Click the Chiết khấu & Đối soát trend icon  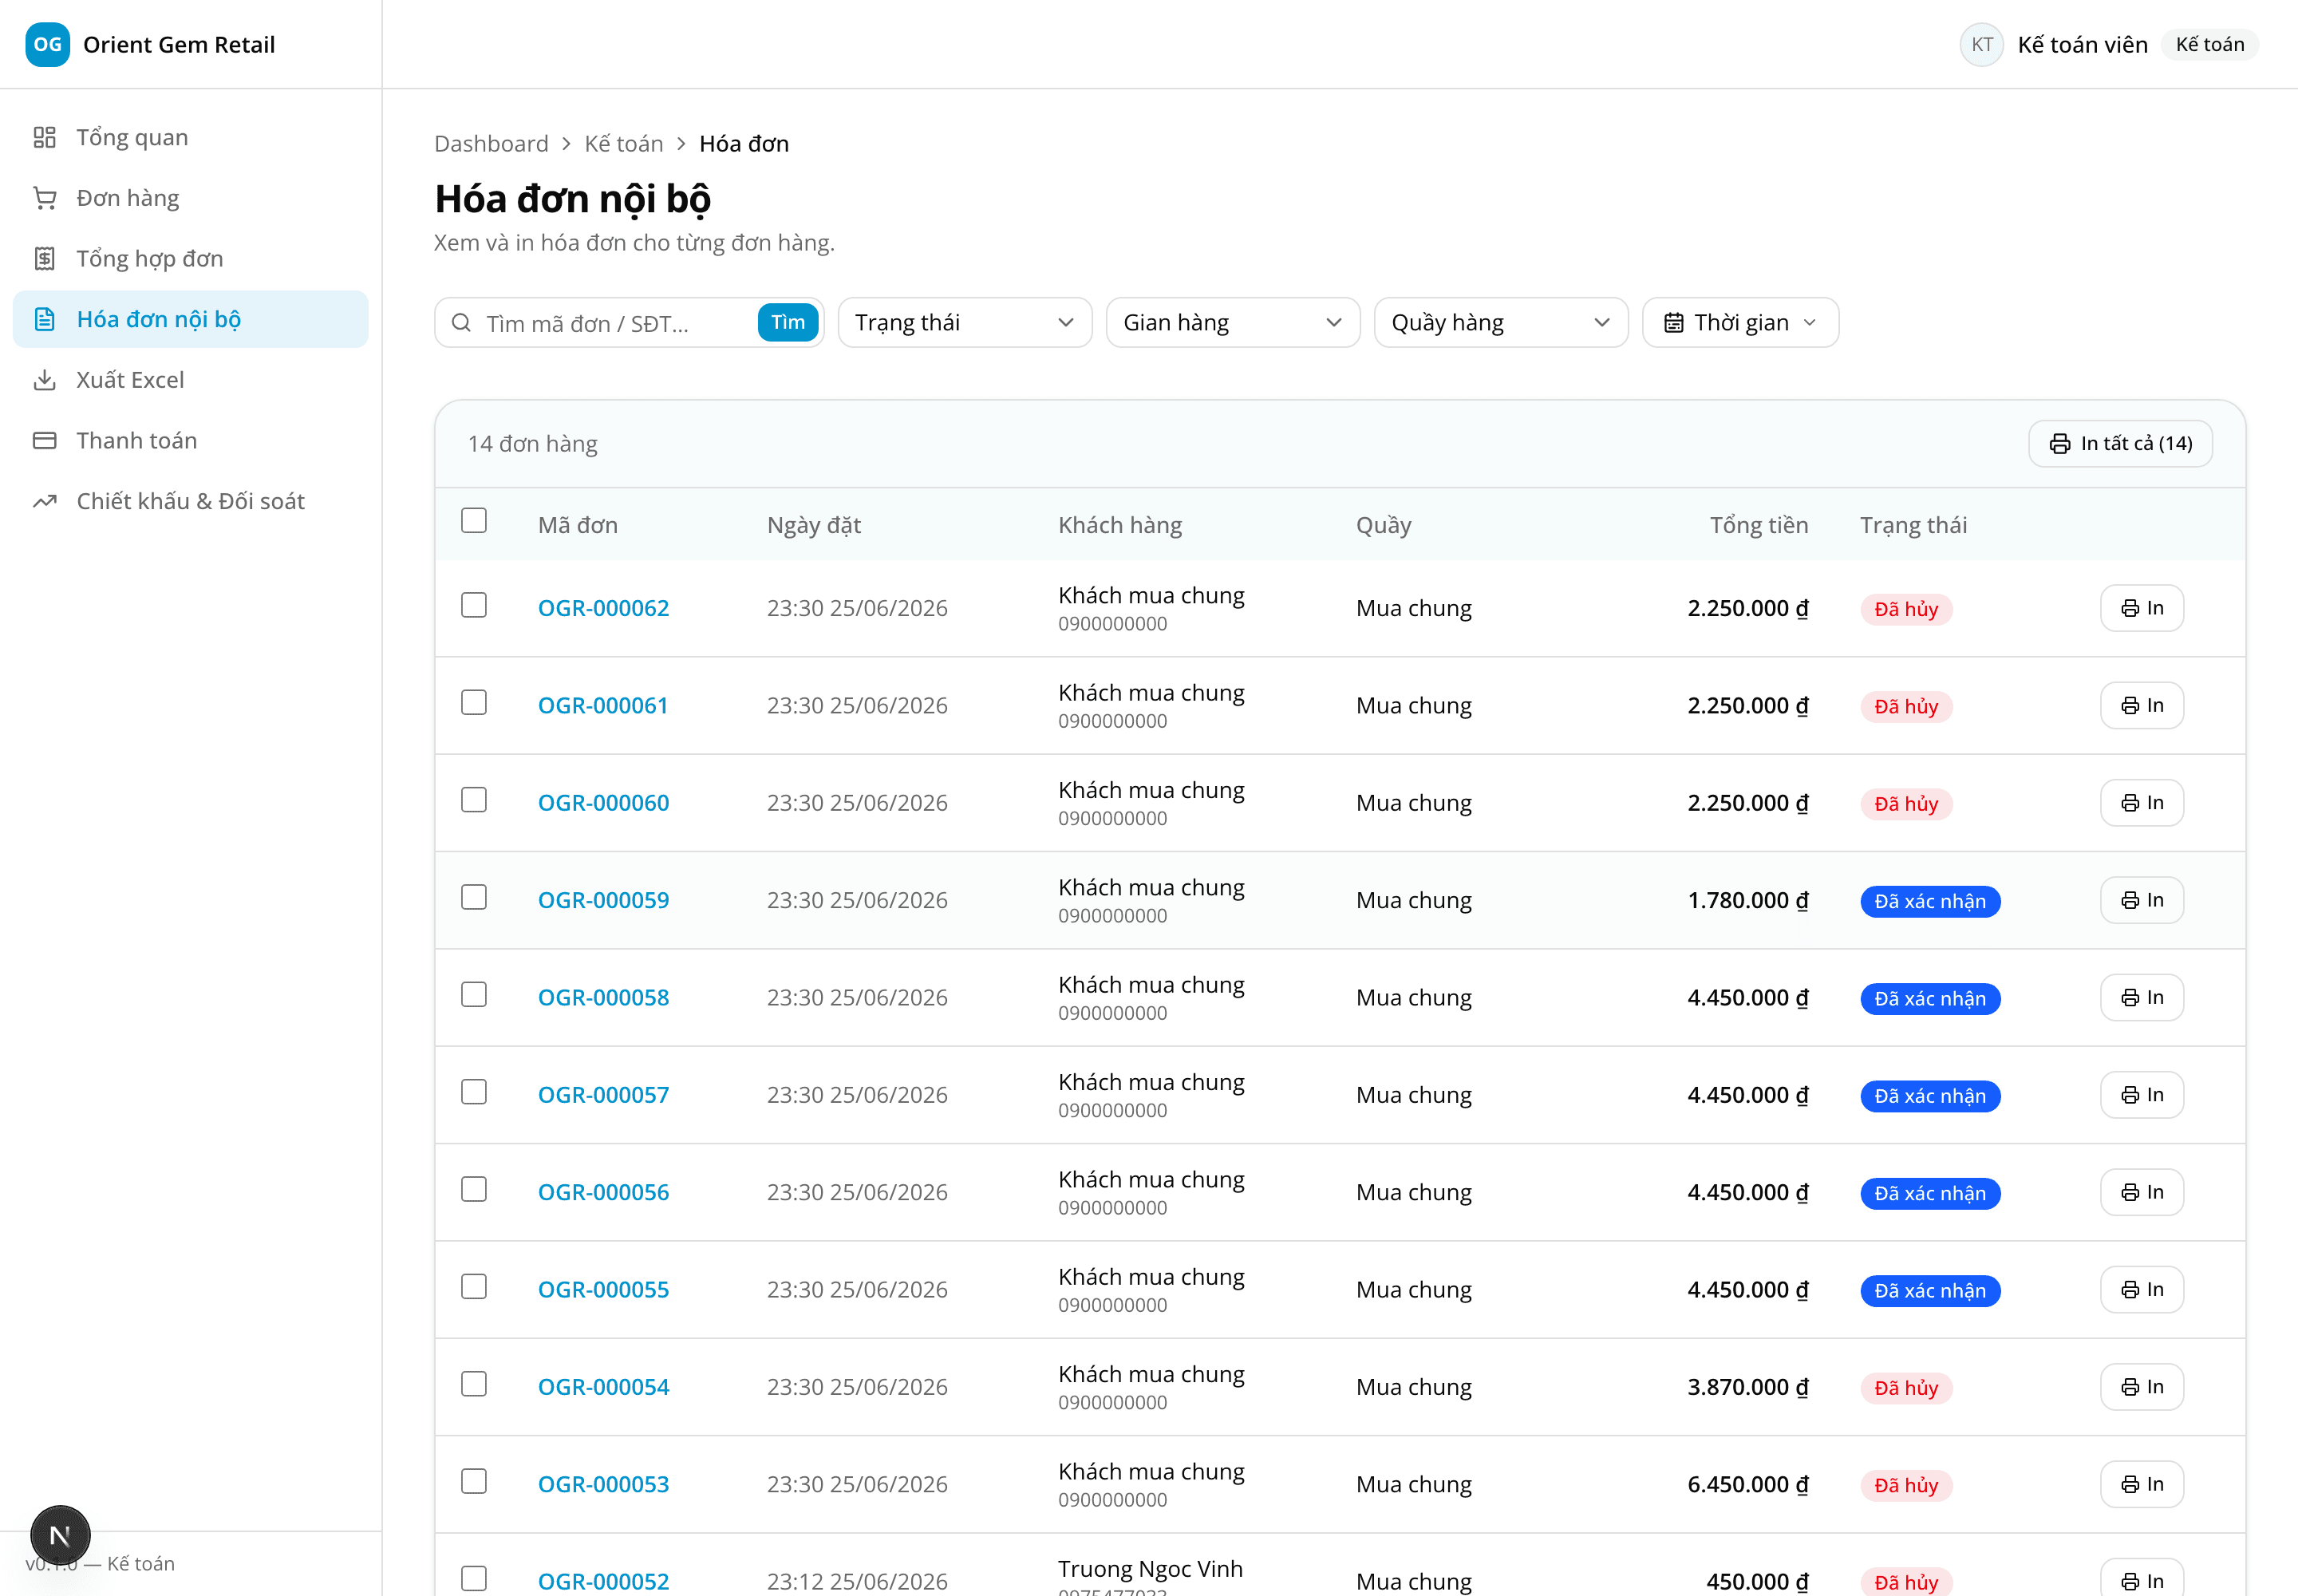pyautogui.click(x=44, y=501)
